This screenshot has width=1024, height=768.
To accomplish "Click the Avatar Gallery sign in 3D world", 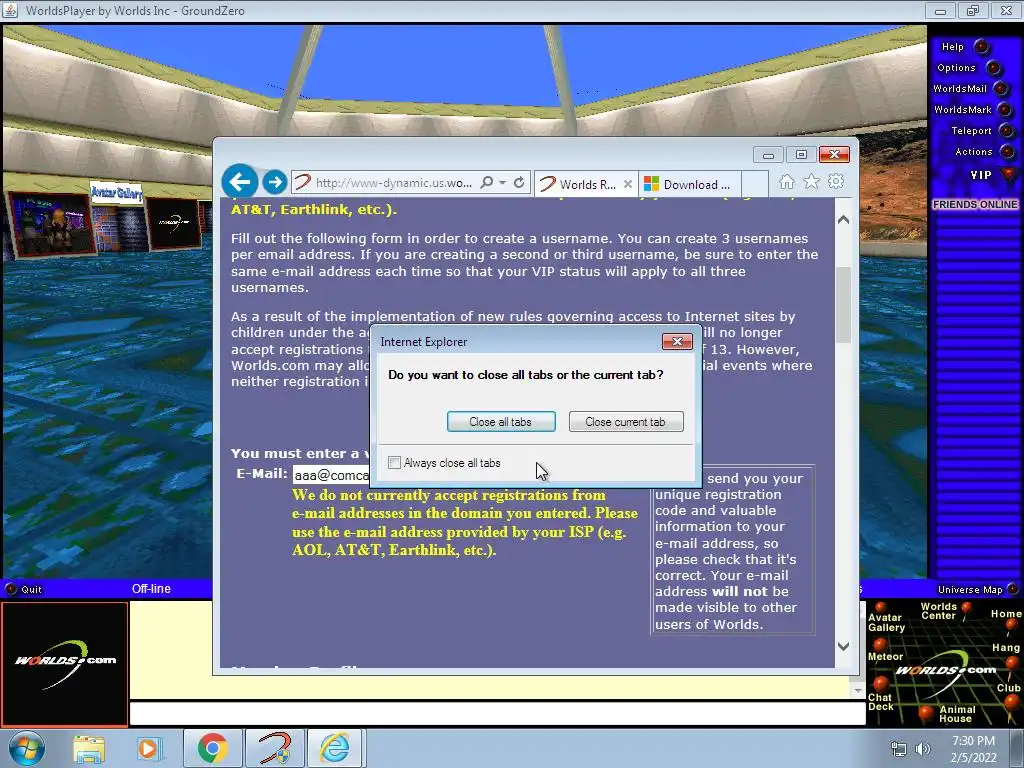I will [x=116, y=193].
